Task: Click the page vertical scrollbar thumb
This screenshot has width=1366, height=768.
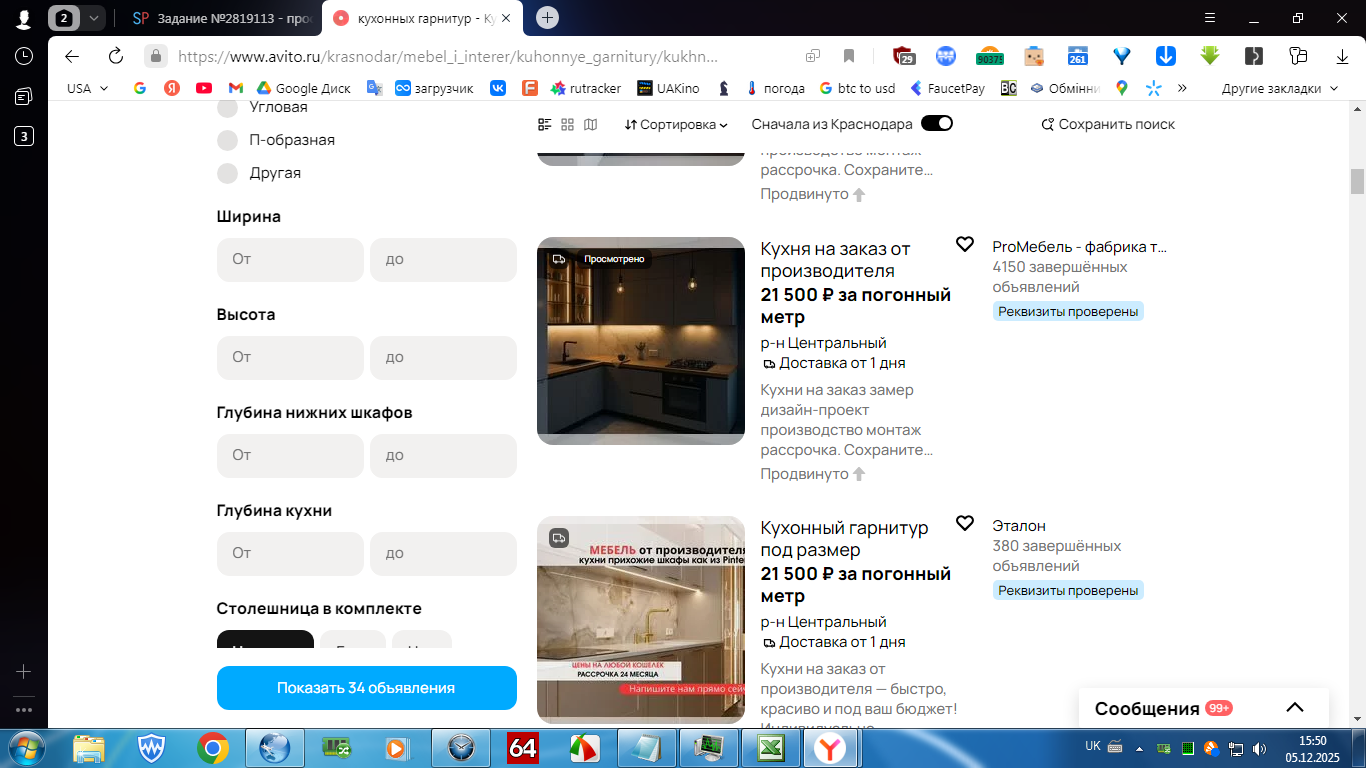Action: [x=1357, y=181]
